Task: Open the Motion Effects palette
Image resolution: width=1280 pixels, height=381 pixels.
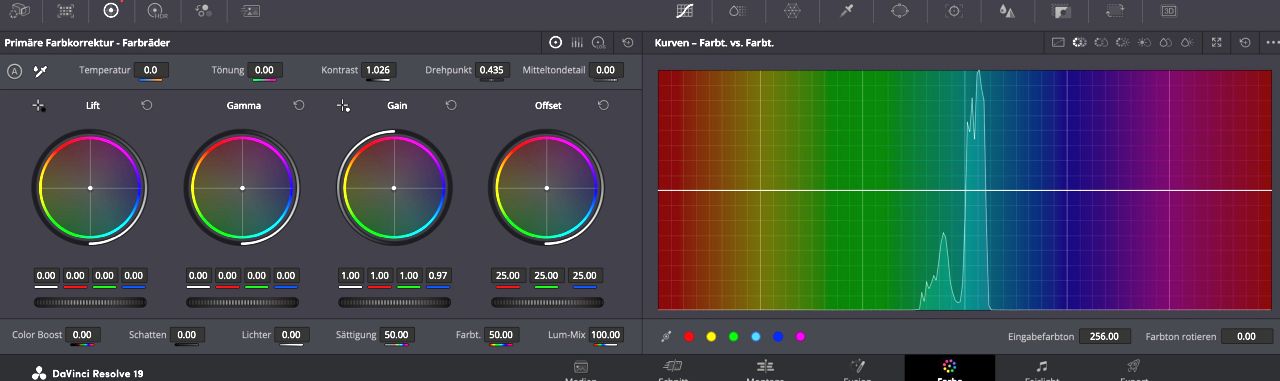Action: [250, 10]
